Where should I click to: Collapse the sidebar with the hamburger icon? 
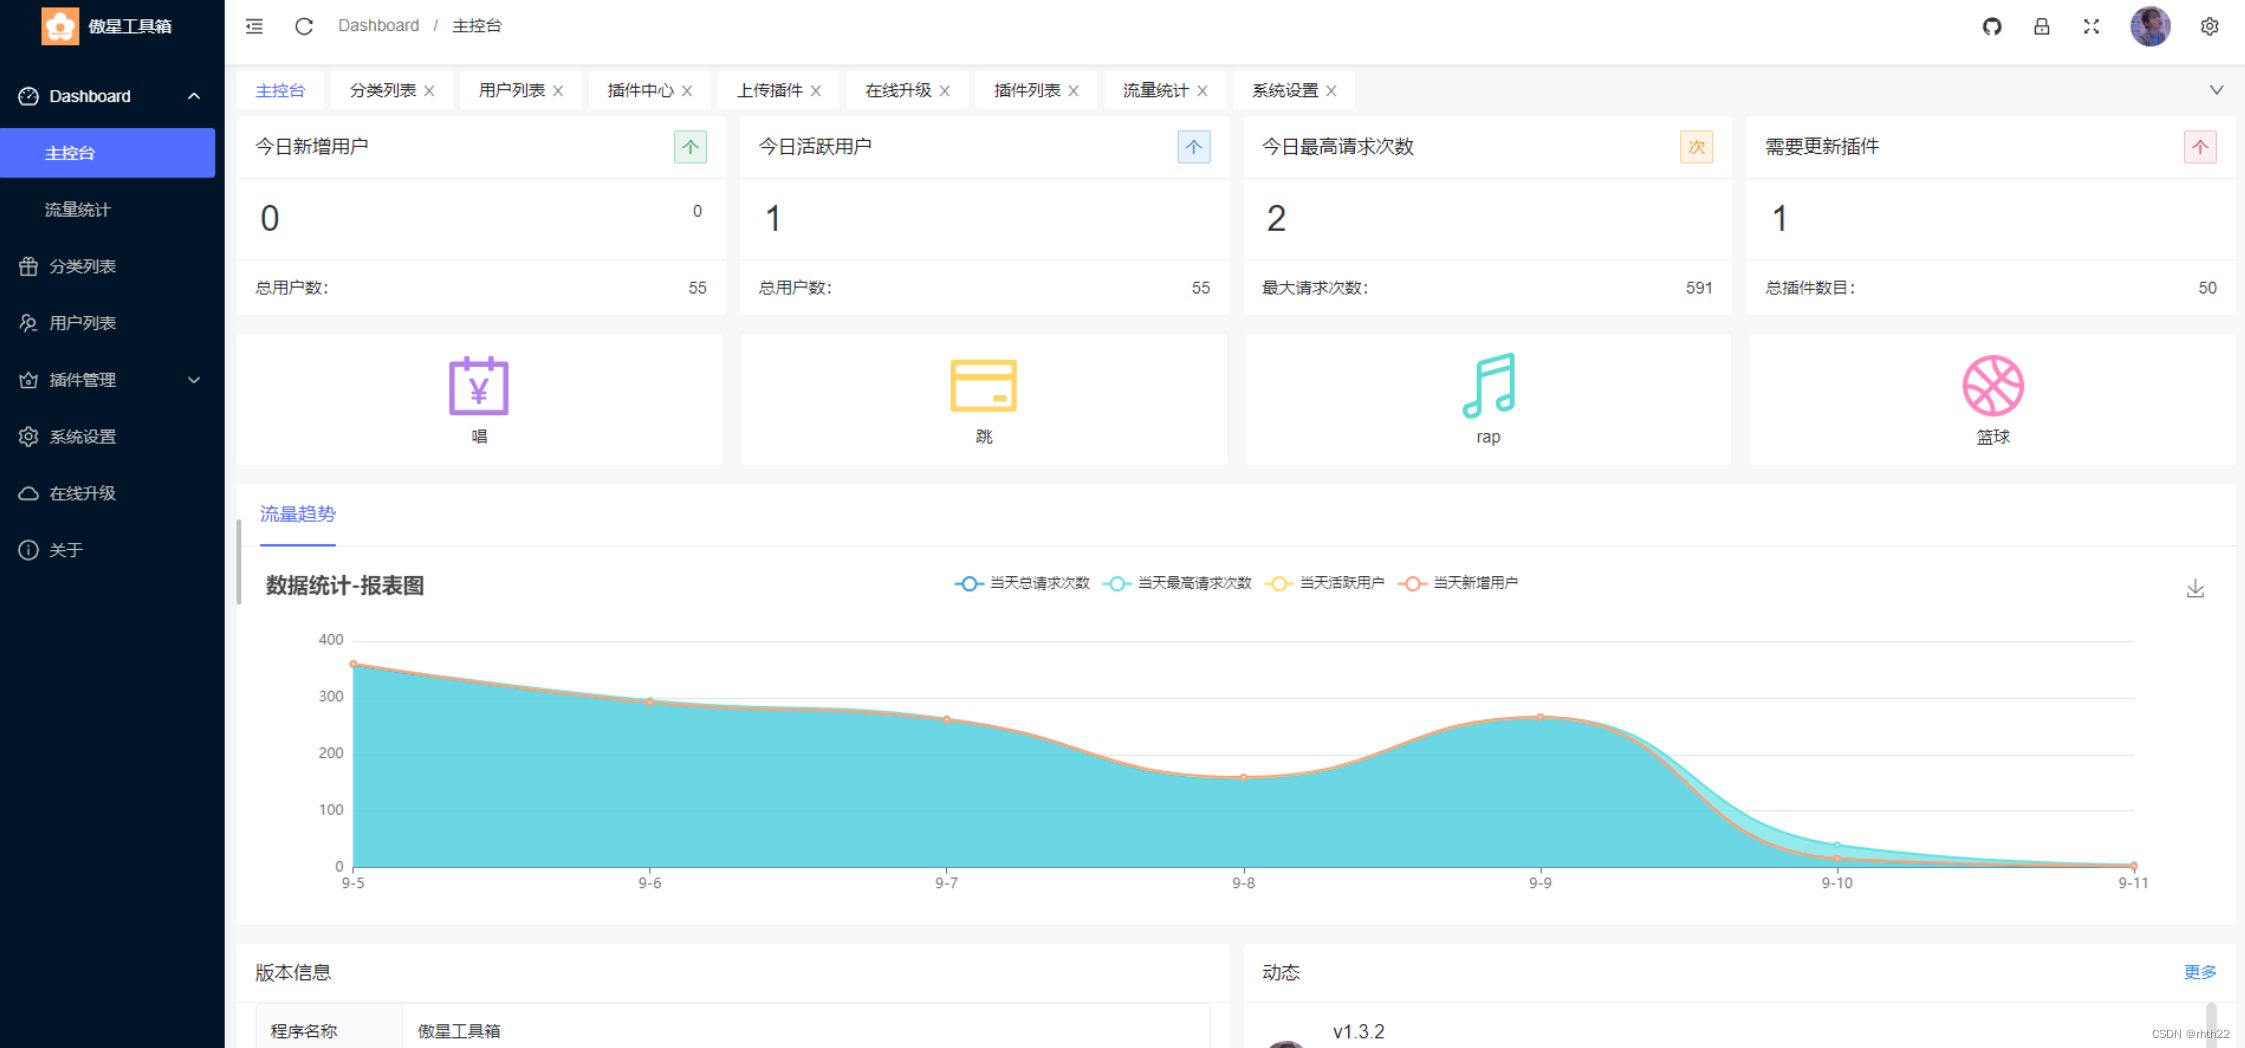[x=253, y=26]
